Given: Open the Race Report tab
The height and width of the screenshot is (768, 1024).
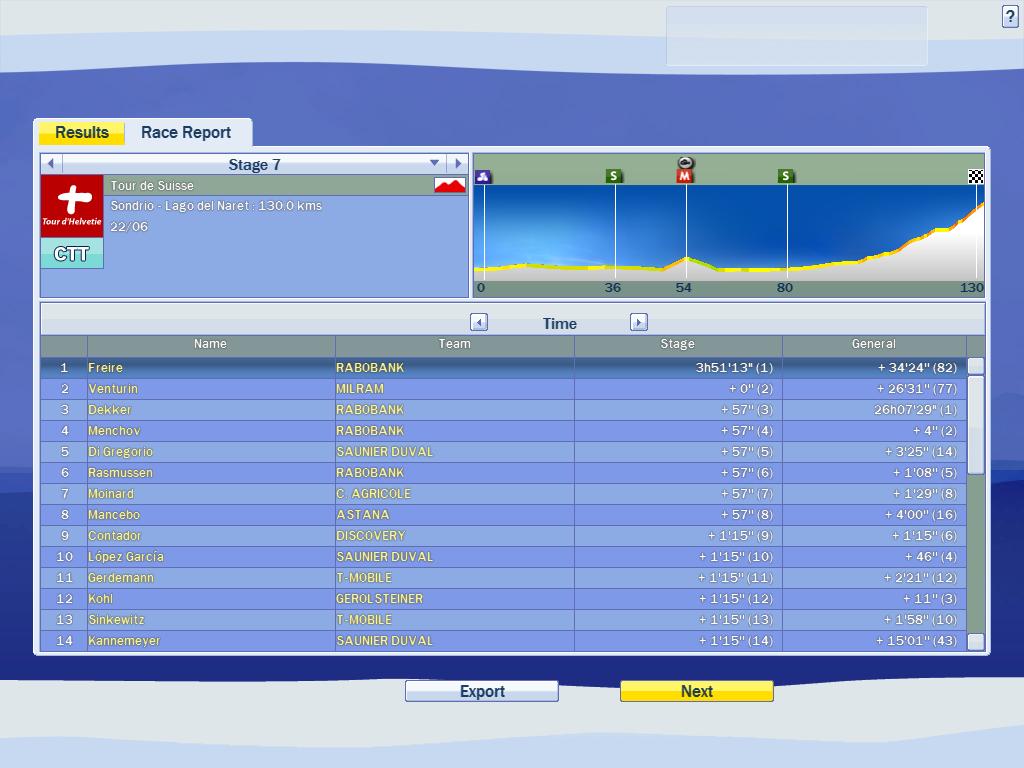Looking at the screenshot, I should 186,133.
